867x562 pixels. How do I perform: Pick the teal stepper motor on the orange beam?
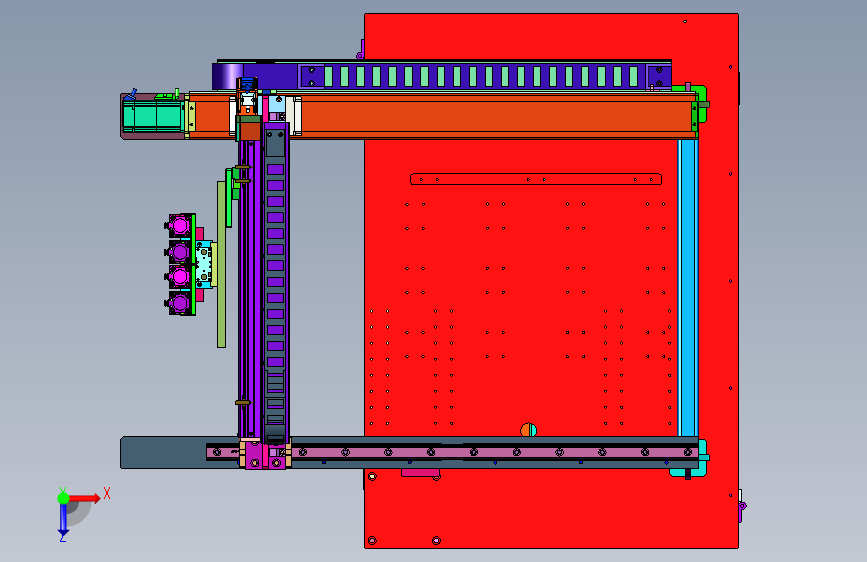click(152, 117)
